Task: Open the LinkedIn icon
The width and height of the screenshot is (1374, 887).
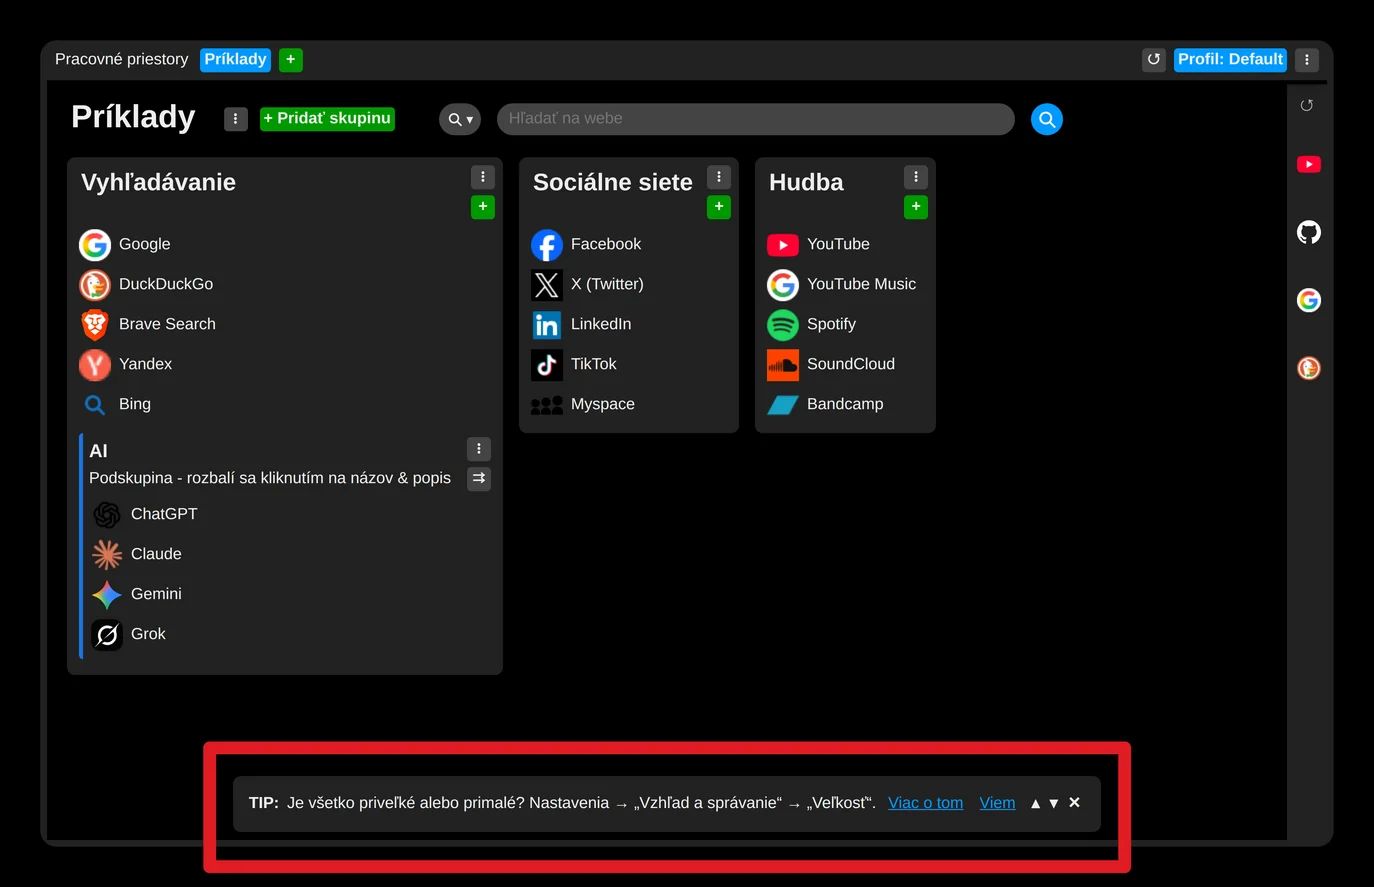Action: click(547, 324)
